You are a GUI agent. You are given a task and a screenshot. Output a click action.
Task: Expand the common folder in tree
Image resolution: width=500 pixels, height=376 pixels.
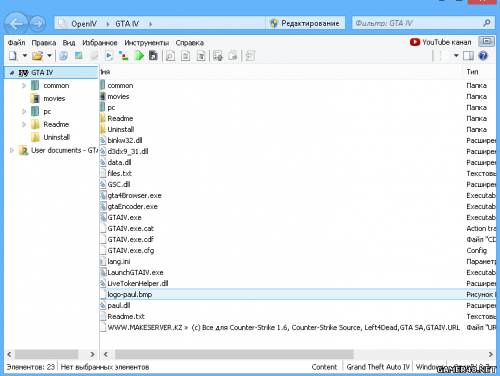(x=24, y=86)
